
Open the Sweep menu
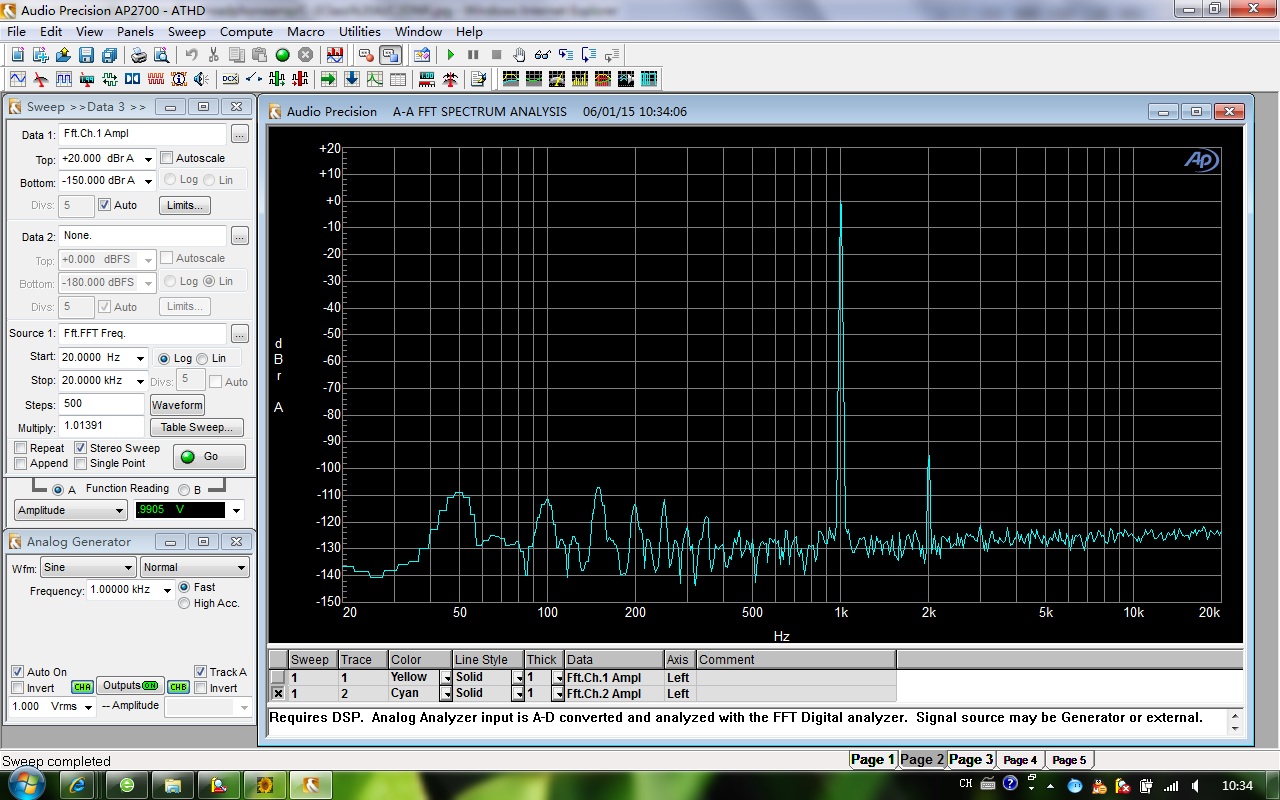point(186,32)
